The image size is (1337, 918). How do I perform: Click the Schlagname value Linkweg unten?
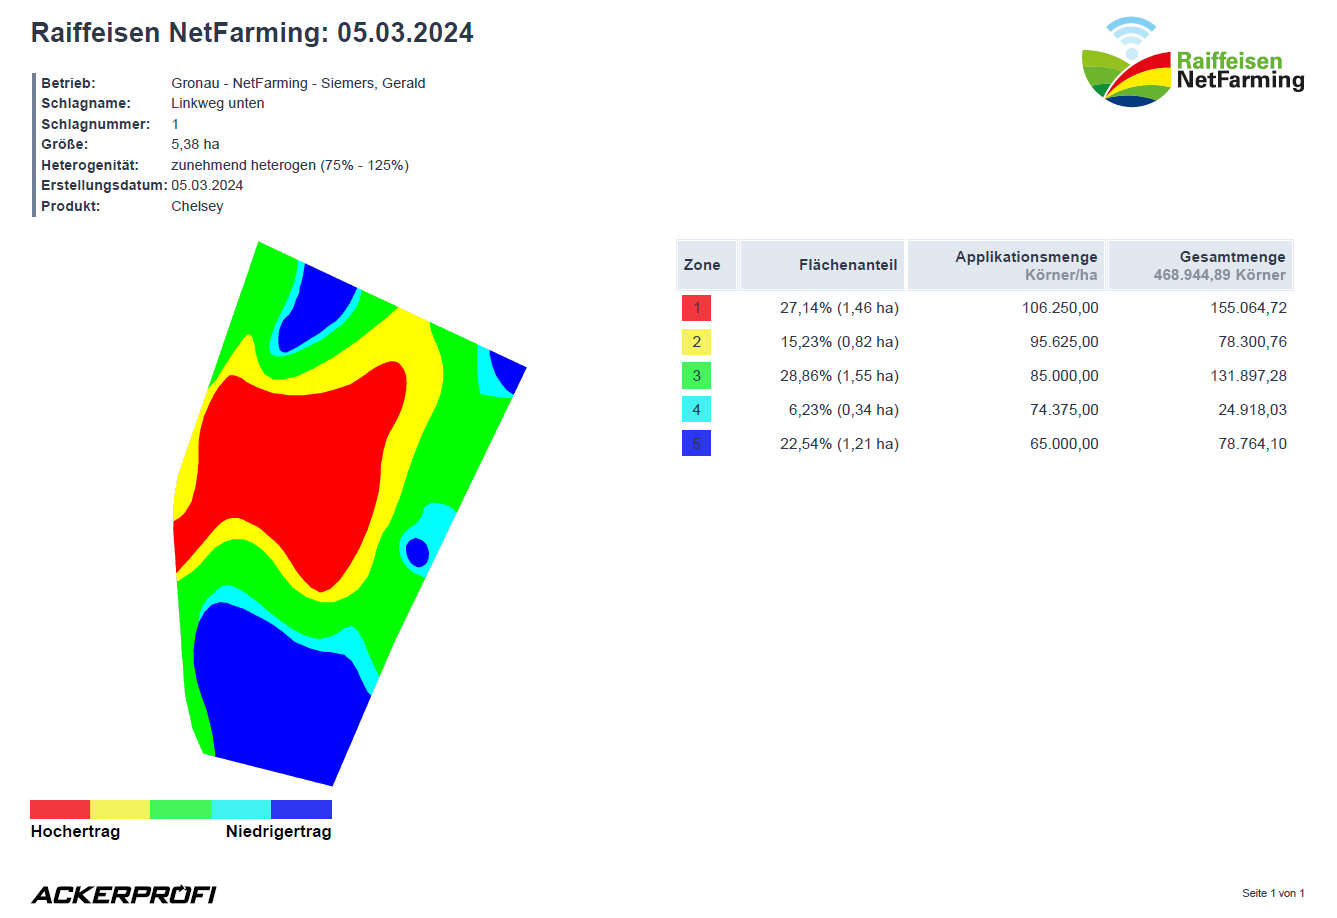218,103
